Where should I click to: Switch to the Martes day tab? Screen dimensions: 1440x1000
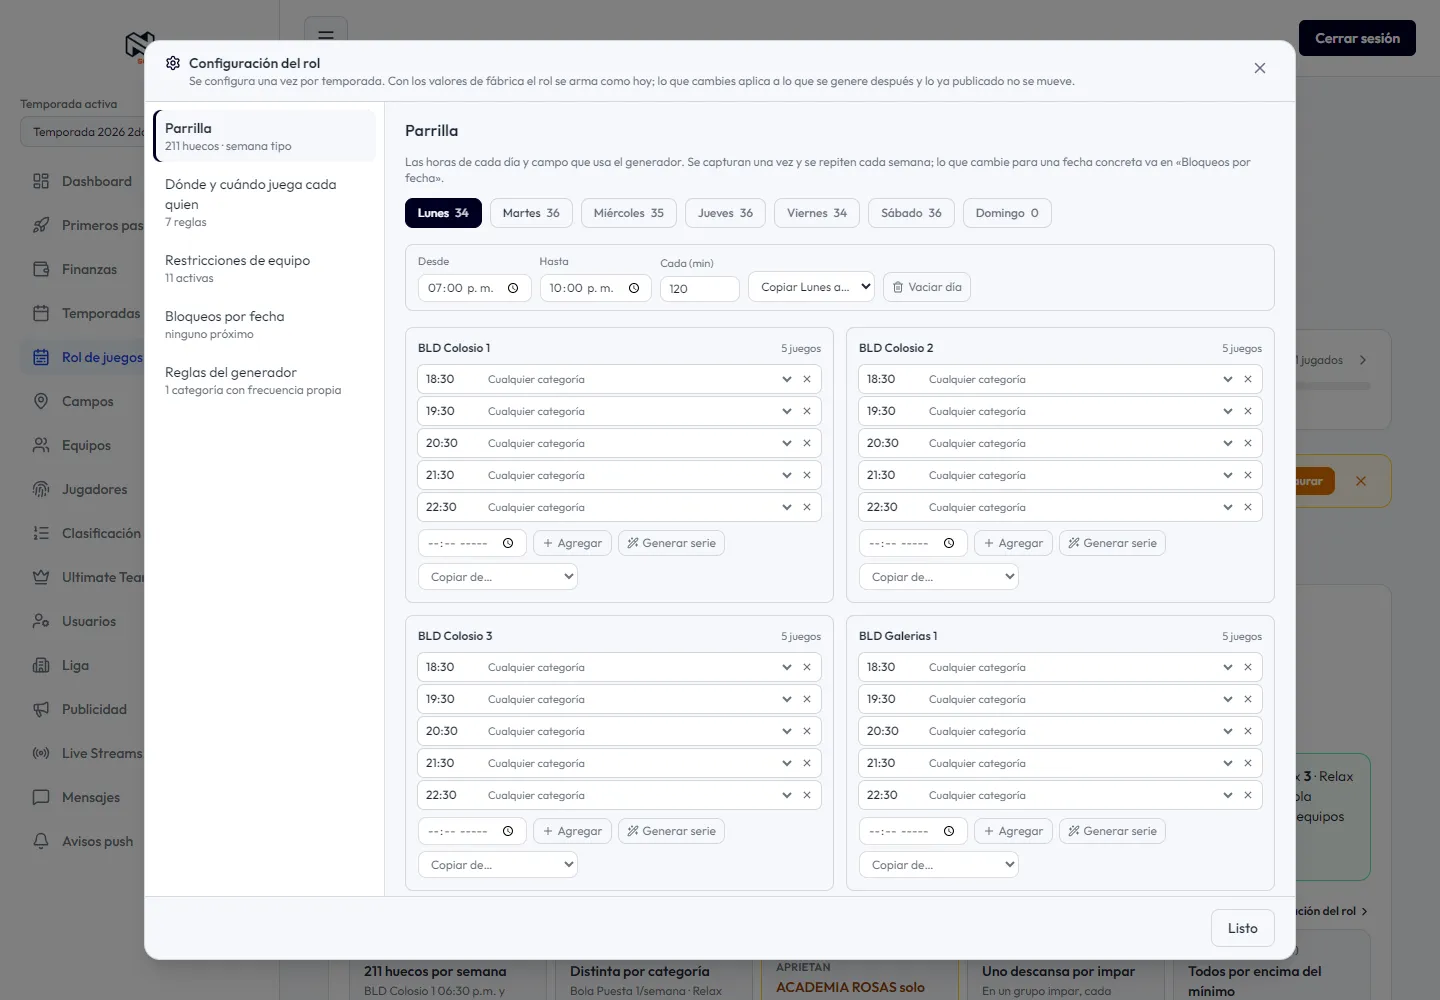click(531, 213)
